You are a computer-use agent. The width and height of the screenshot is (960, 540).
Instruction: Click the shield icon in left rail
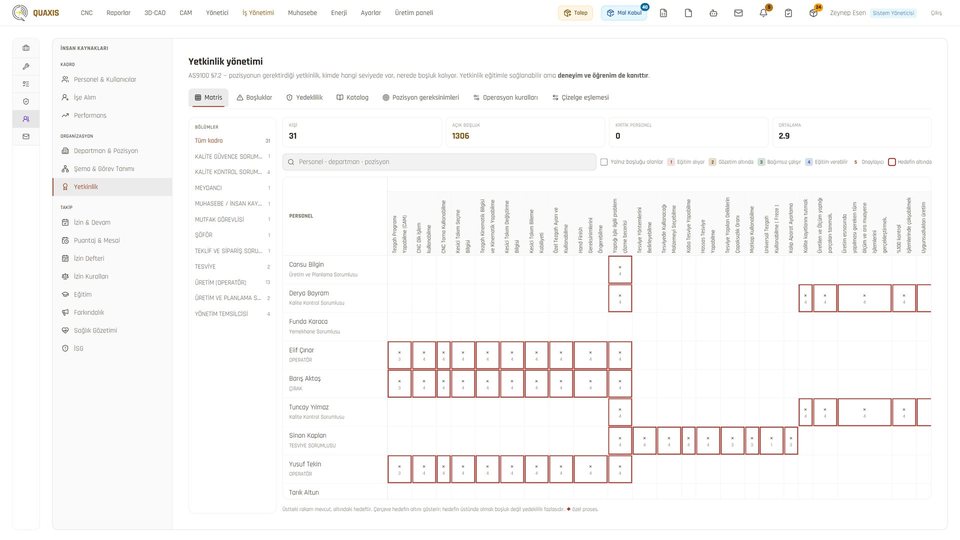coord(26,102)
